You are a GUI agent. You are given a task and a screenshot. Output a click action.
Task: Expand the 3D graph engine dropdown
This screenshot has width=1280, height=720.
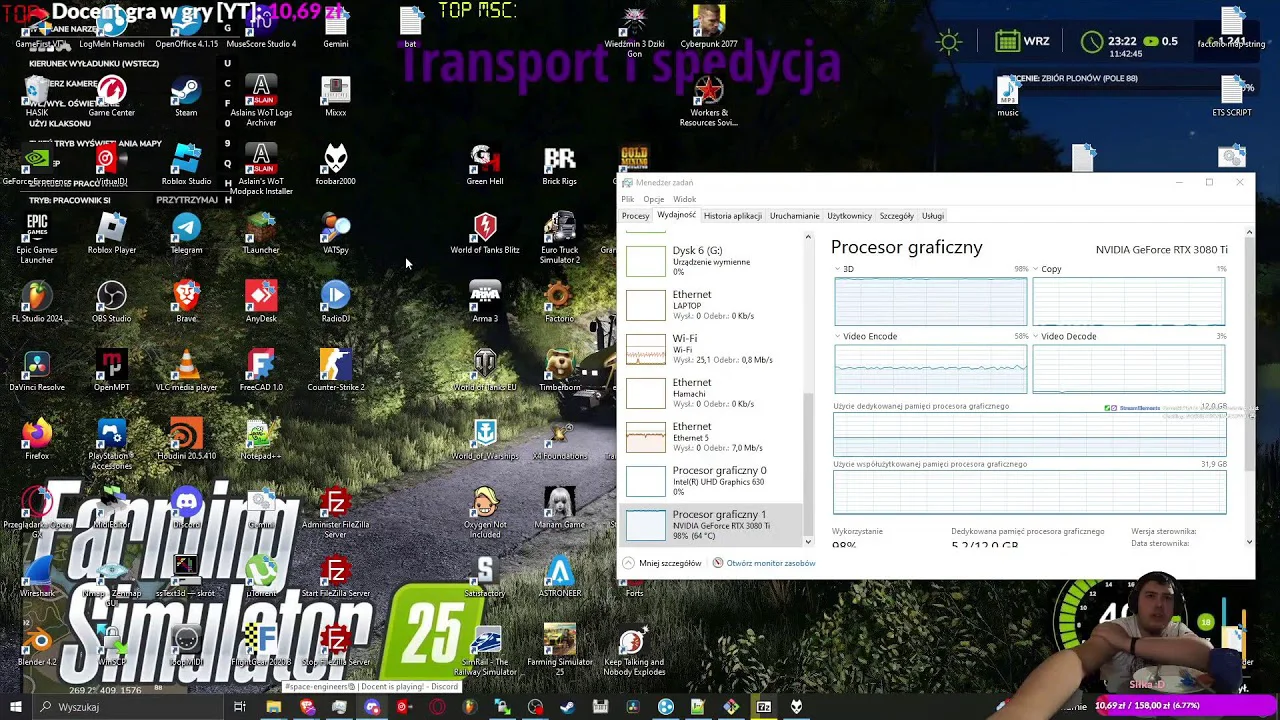[838, 269]
